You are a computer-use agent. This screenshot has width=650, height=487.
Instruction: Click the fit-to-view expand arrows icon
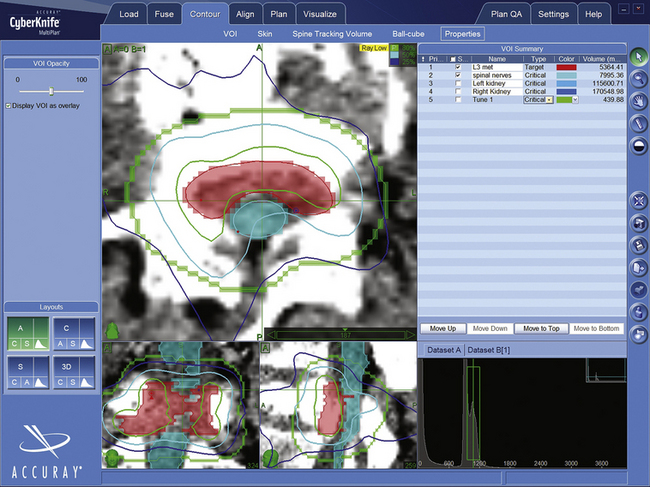click(638, 200)
